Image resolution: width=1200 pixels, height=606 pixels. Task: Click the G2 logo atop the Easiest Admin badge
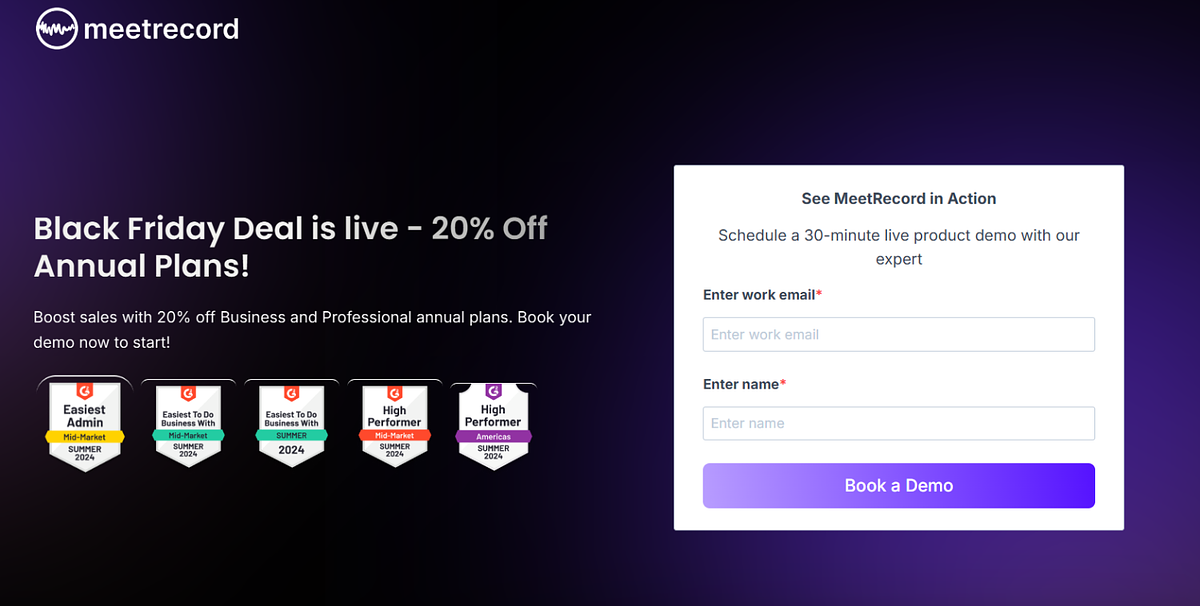pyautogui.click(x=85, y=392)
